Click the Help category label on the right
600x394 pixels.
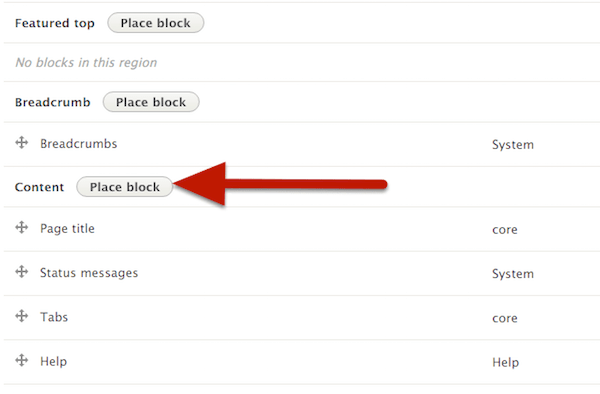(505, 362)
